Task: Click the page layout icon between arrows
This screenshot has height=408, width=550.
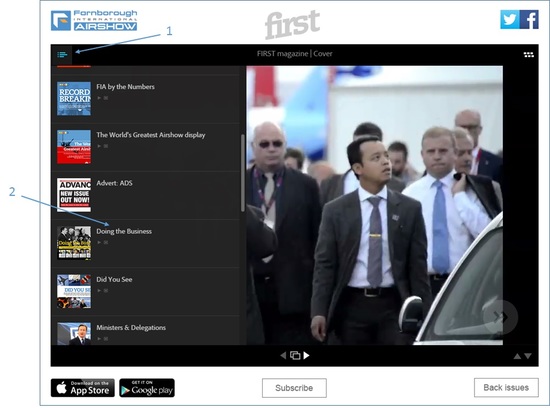Action: [295, 355]
